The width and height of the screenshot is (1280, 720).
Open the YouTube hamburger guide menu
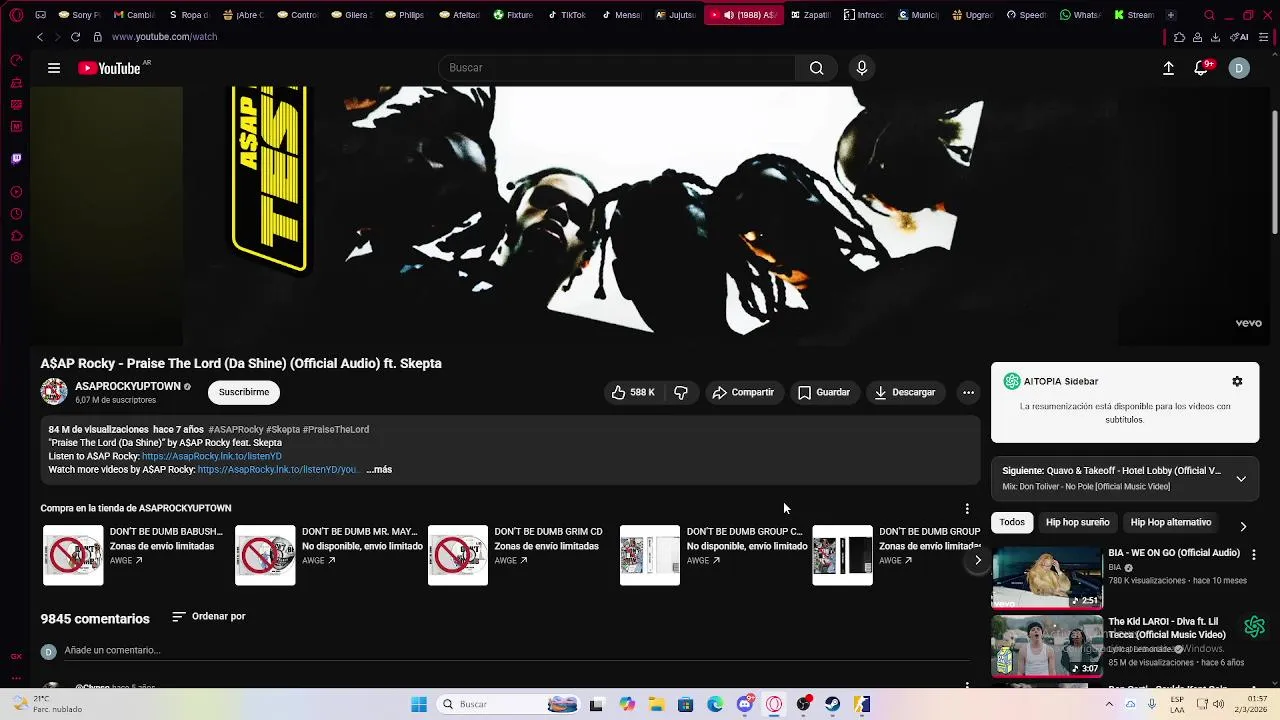tap(54, 68)
